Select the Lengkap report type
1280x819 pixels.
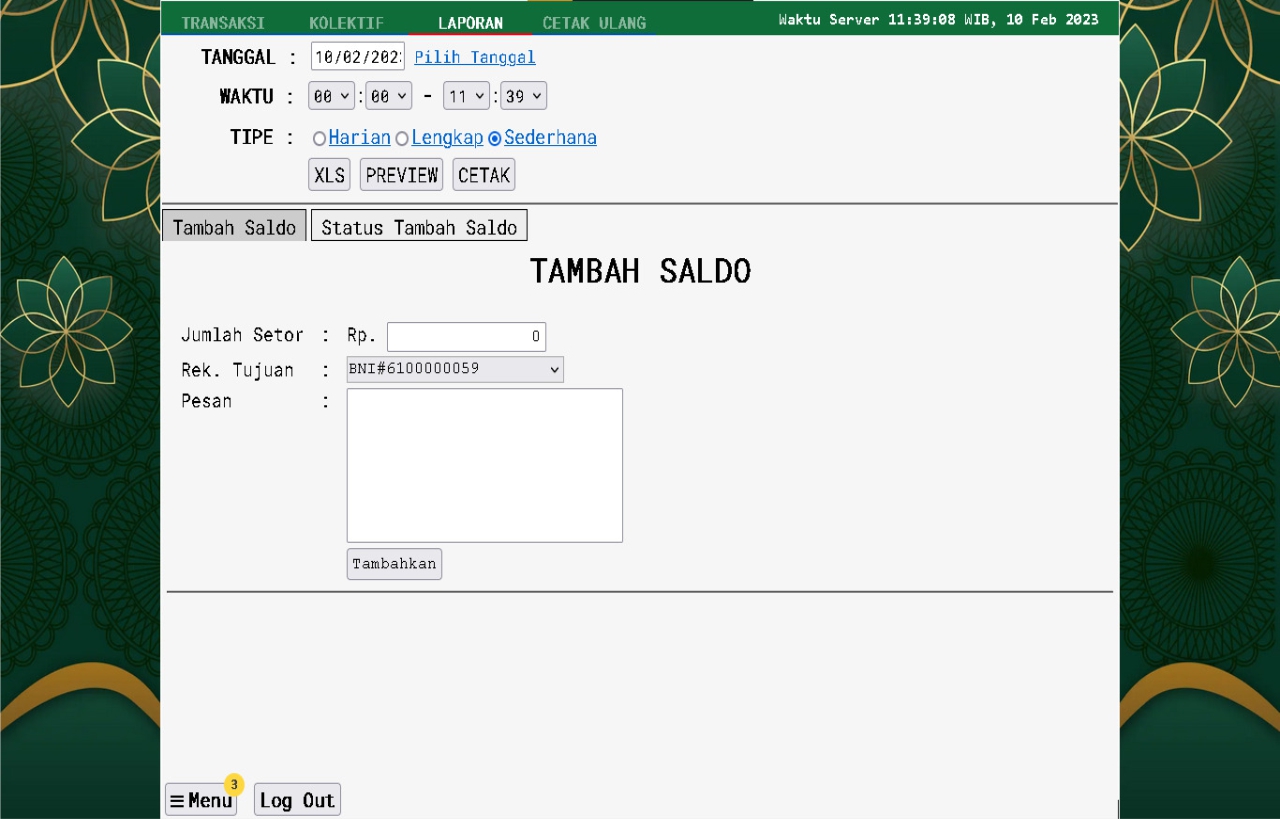[x=402, y=138]
